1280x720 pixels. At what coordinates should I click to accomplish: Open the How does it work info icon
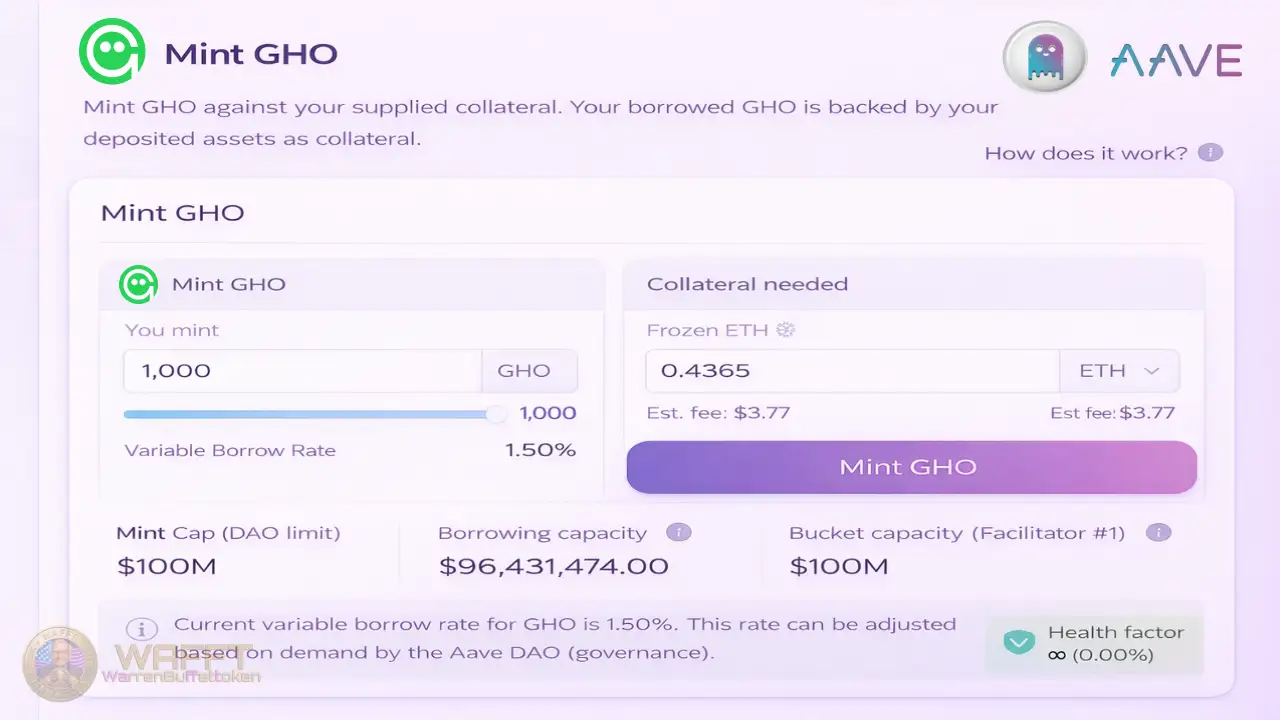pyautogui.click(x=1210, y=152)
